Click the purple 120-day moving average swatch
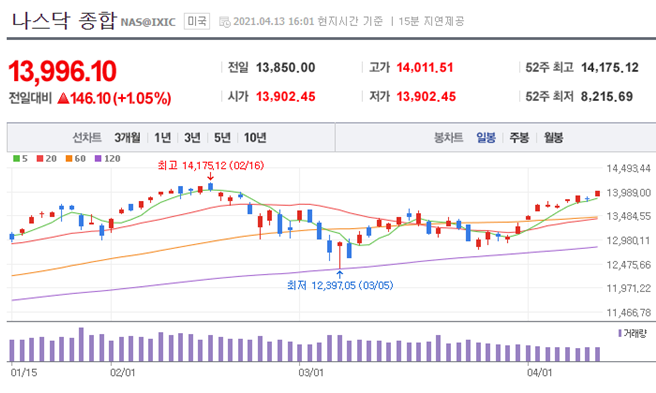656x393 pixels. tap(98, 159)
